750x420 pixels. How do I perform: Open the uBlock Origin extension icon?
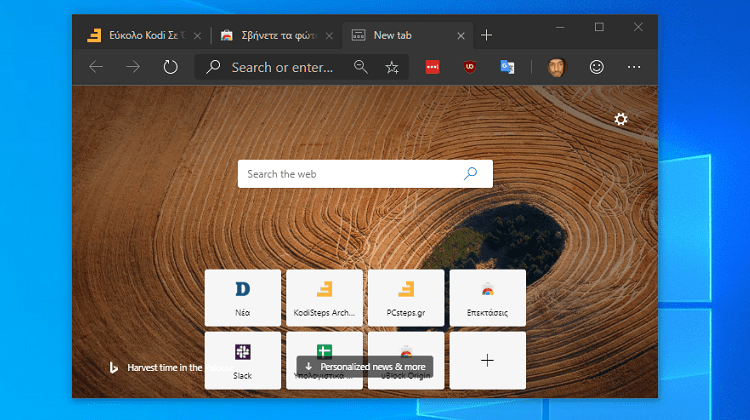pyautogui.click(x=468, y=67)
